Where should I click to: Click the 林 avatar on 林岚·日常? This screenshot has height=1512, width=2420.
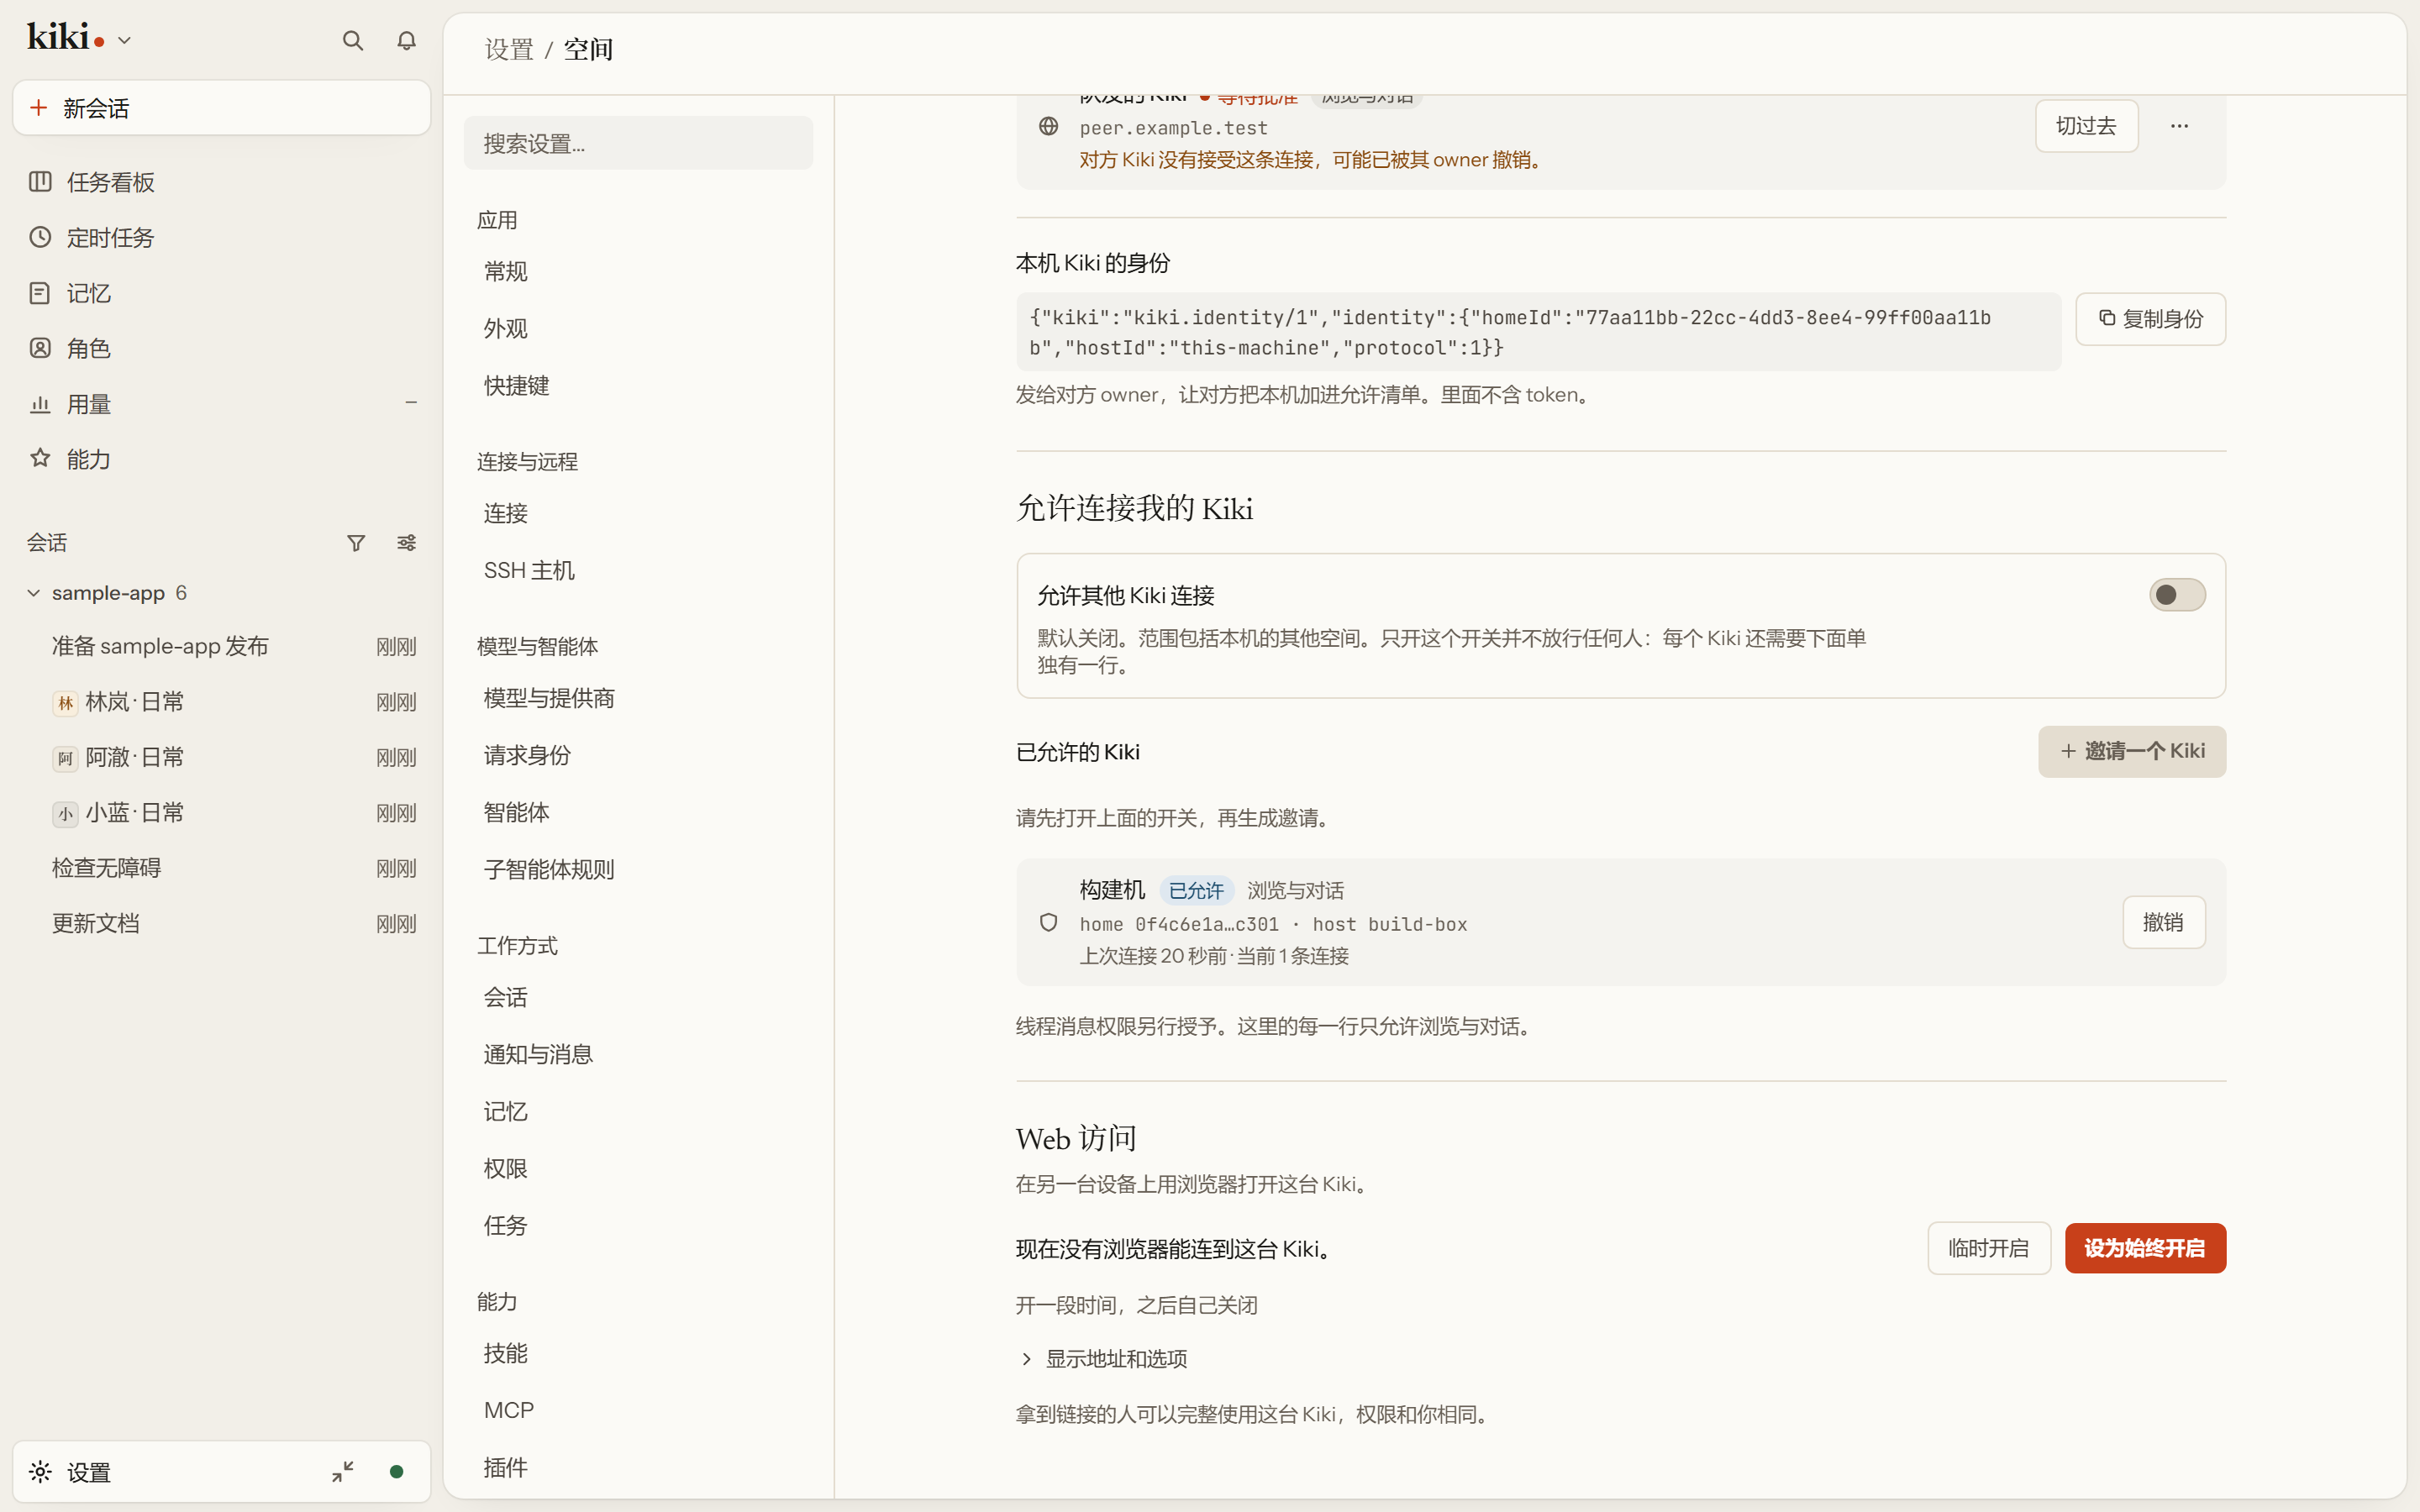coord(65,703)
